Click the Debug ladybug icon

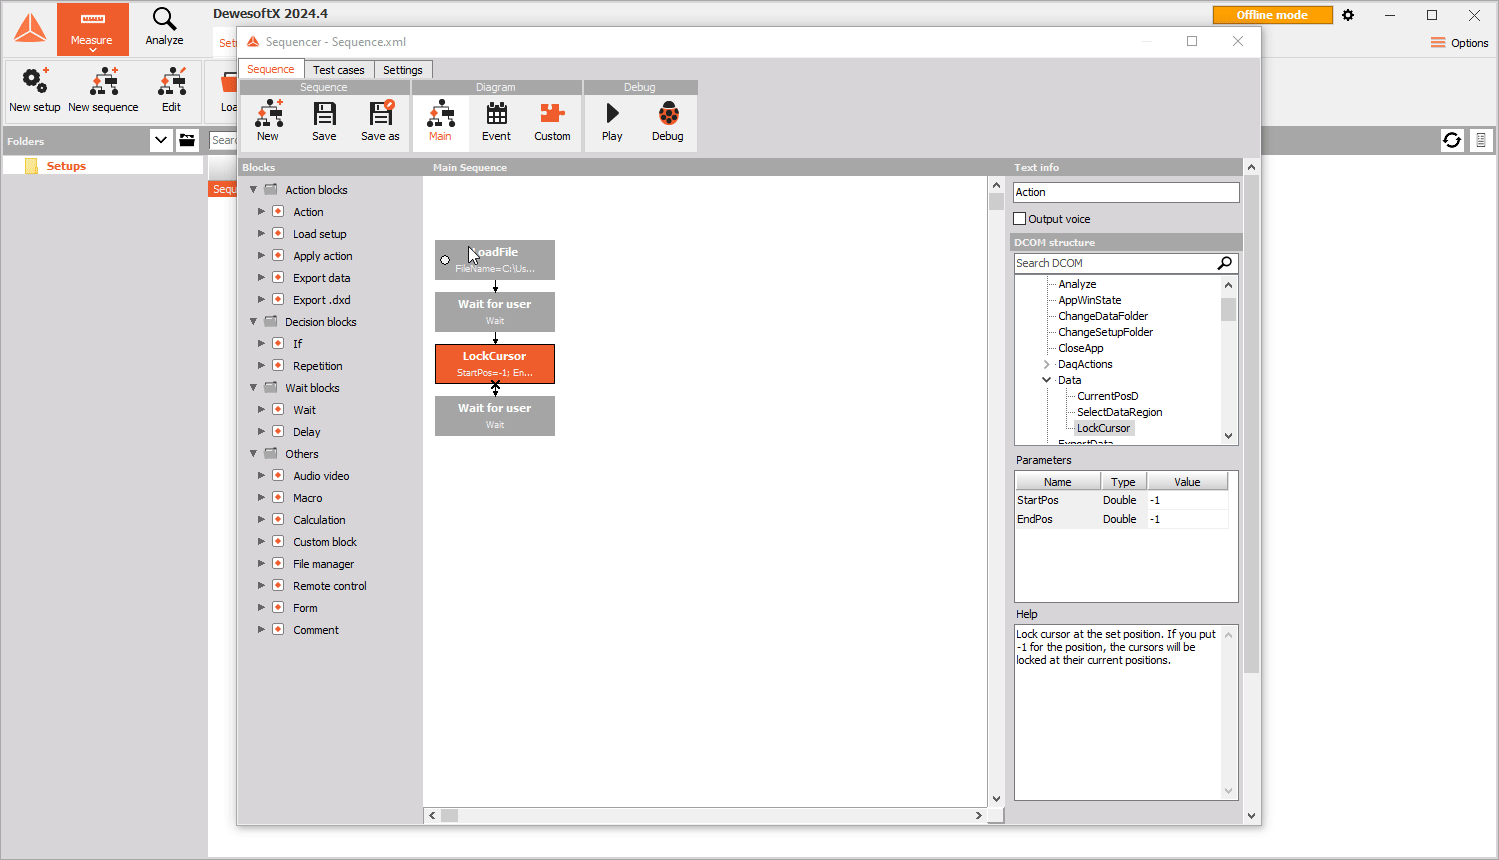[x=668, y=114]
